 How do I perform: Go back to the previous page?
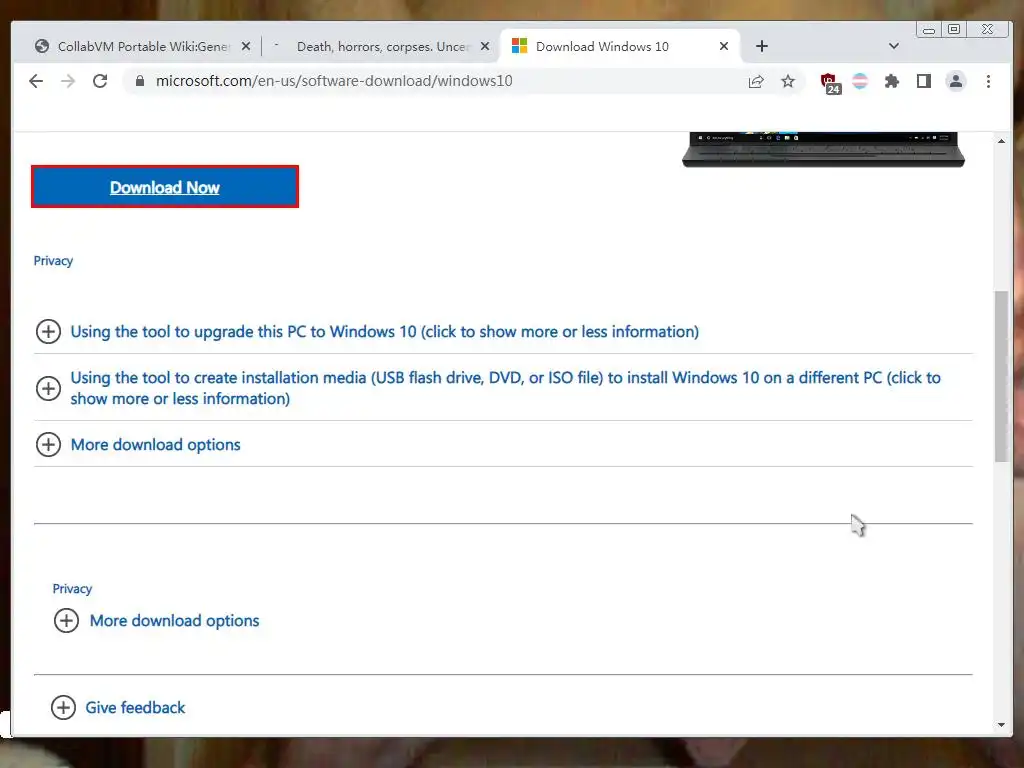36,81
